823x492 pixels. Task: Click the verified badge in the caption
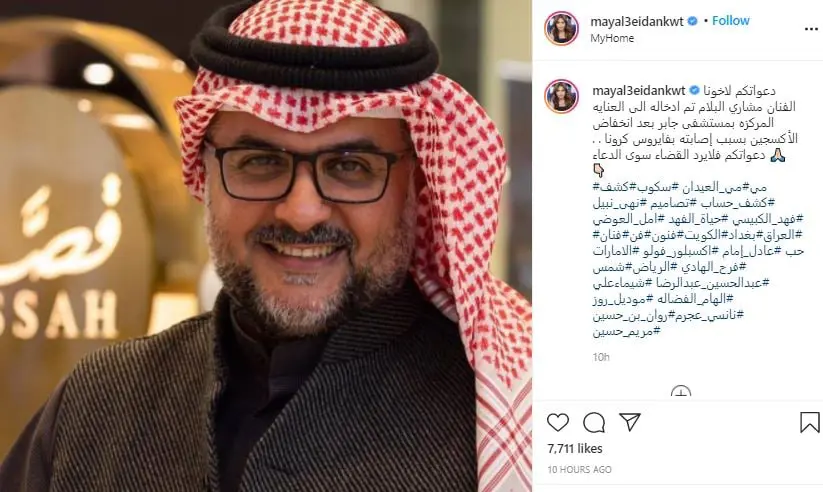(694, 90)
